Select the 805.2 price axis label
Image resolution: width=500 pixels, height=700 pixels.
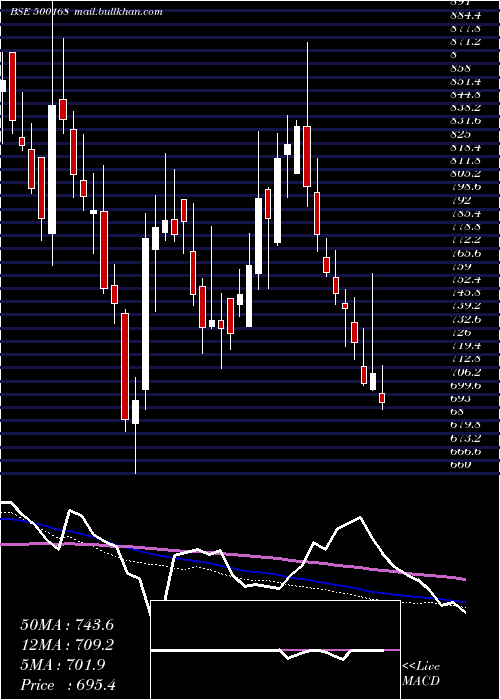(465, 174)
